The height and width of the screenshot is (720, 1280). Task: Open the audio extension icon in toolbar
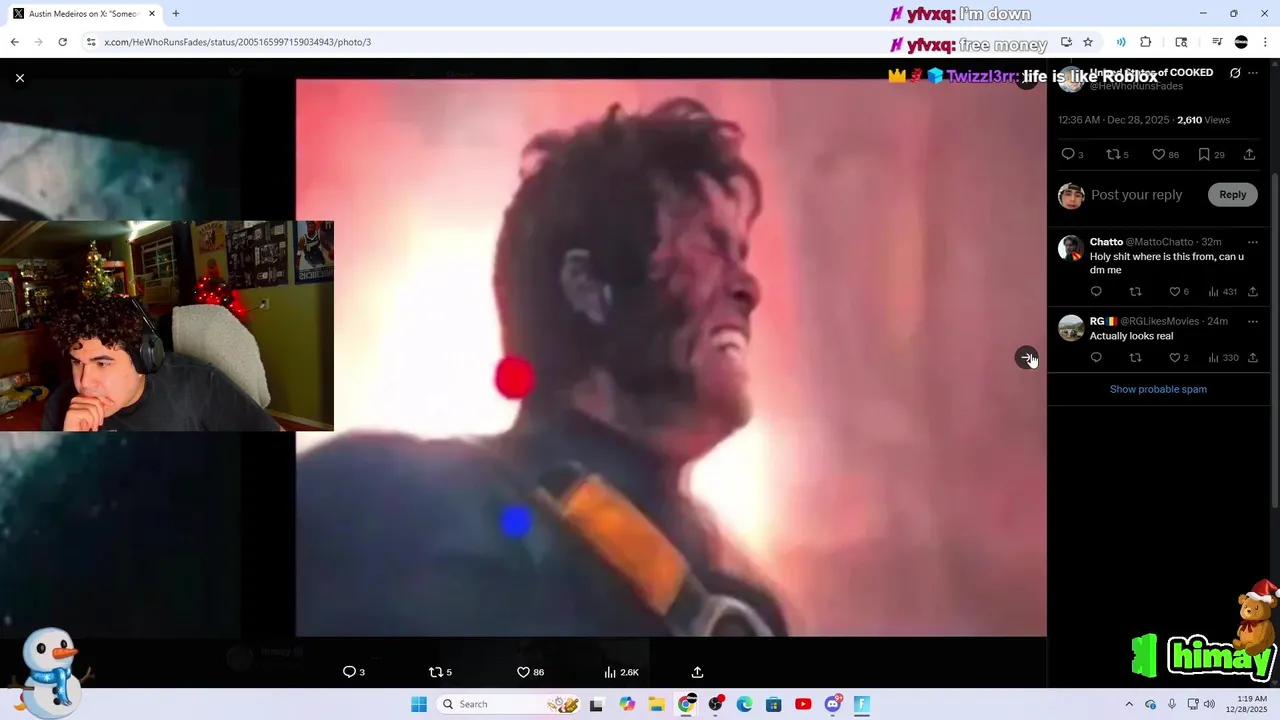(x=1121, y=42)
